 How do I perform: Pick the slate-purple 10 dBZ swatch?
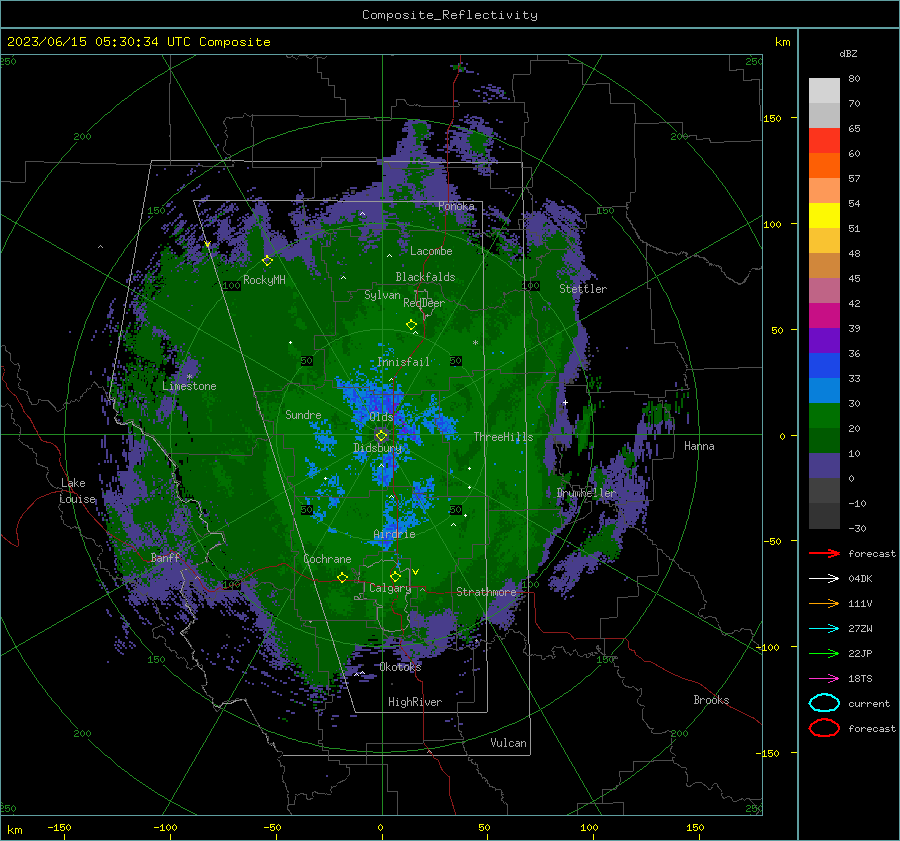[824, 465]
